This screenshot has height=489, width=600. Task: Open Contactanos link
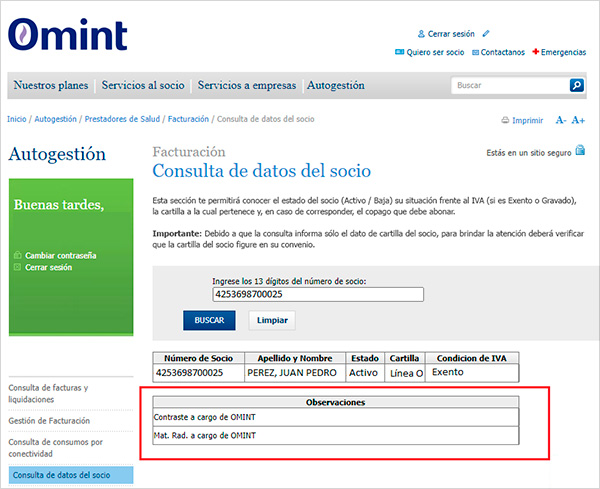[502, 52]
